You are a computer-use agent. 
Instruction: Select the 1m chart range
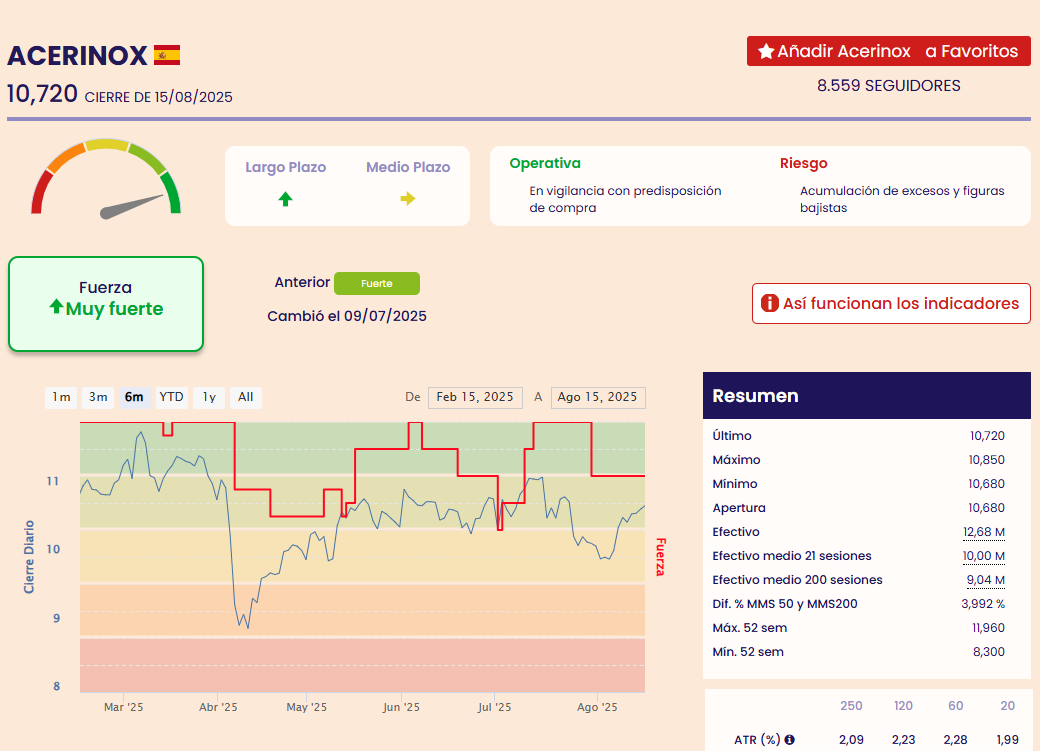61,397
